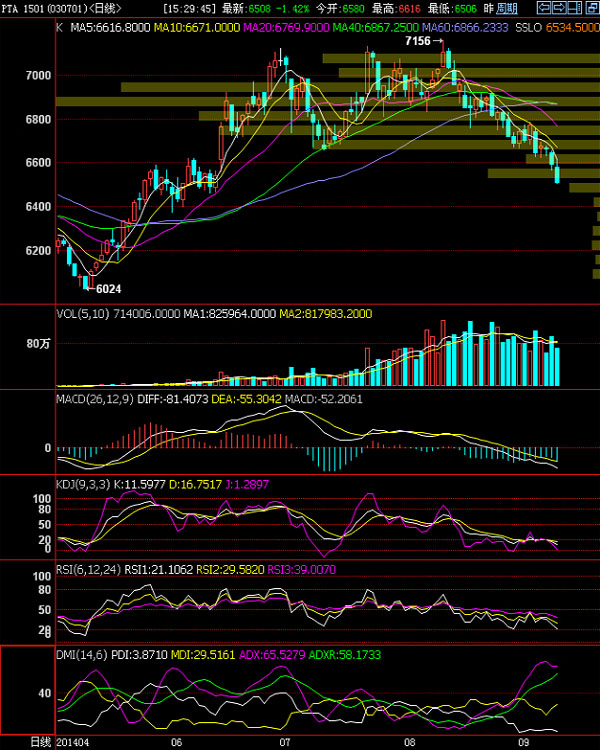Click the -1.42% change value
The width and height of the screenshot is (600, 750).
pos(293,9)
